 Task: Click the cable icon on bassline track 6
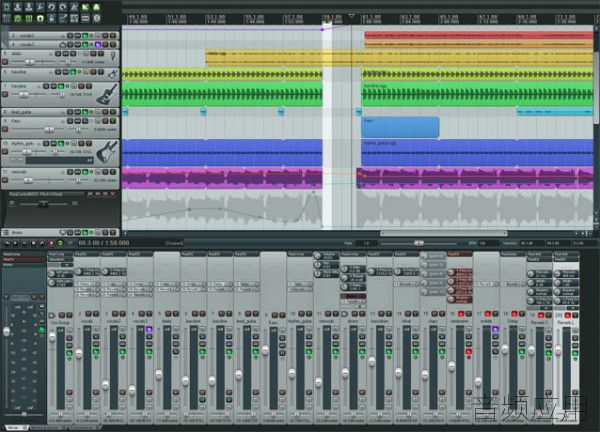112,73
